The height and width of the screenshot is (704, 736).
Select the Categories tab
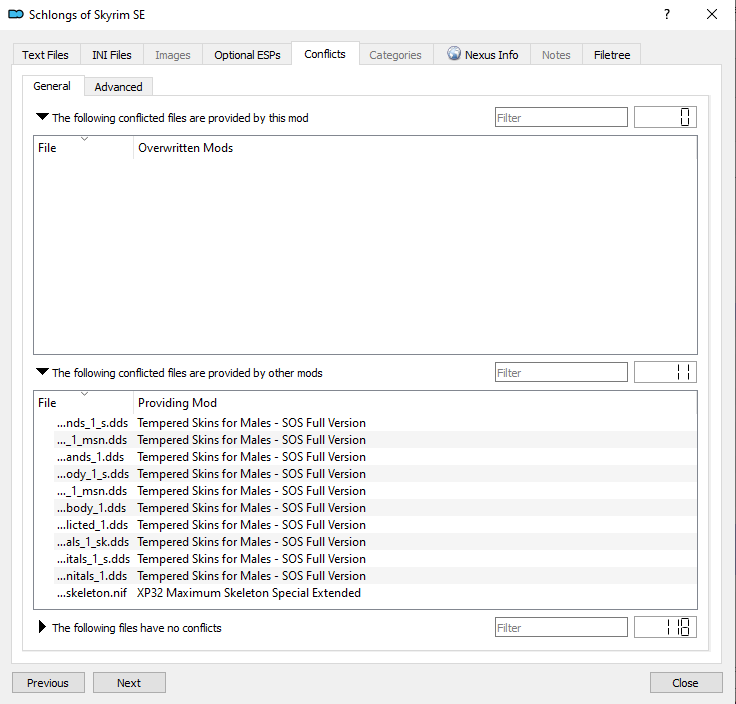point(395,55)
